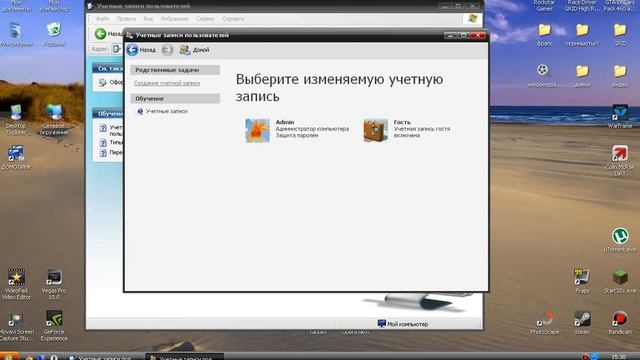
Task: Launch Vegas Pro 10.0 shortcut
Action: pyautogui.click(x=54, y=277)
